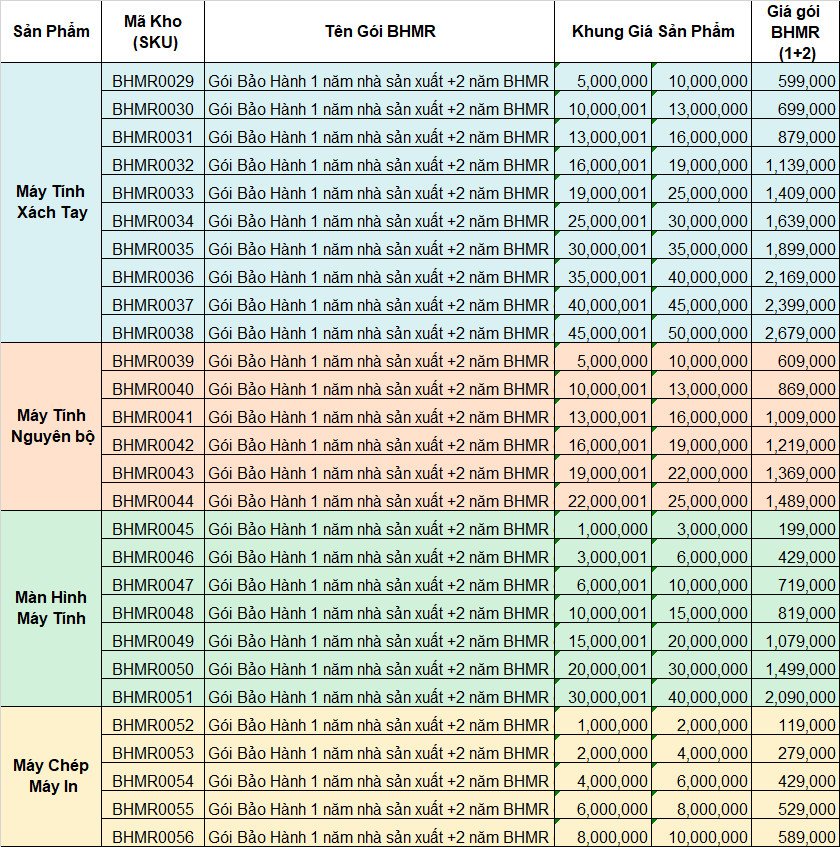Select the 'Mã Kho (SKU)' header cell
This screenshot has width=840, height=847.
point(153,31)
